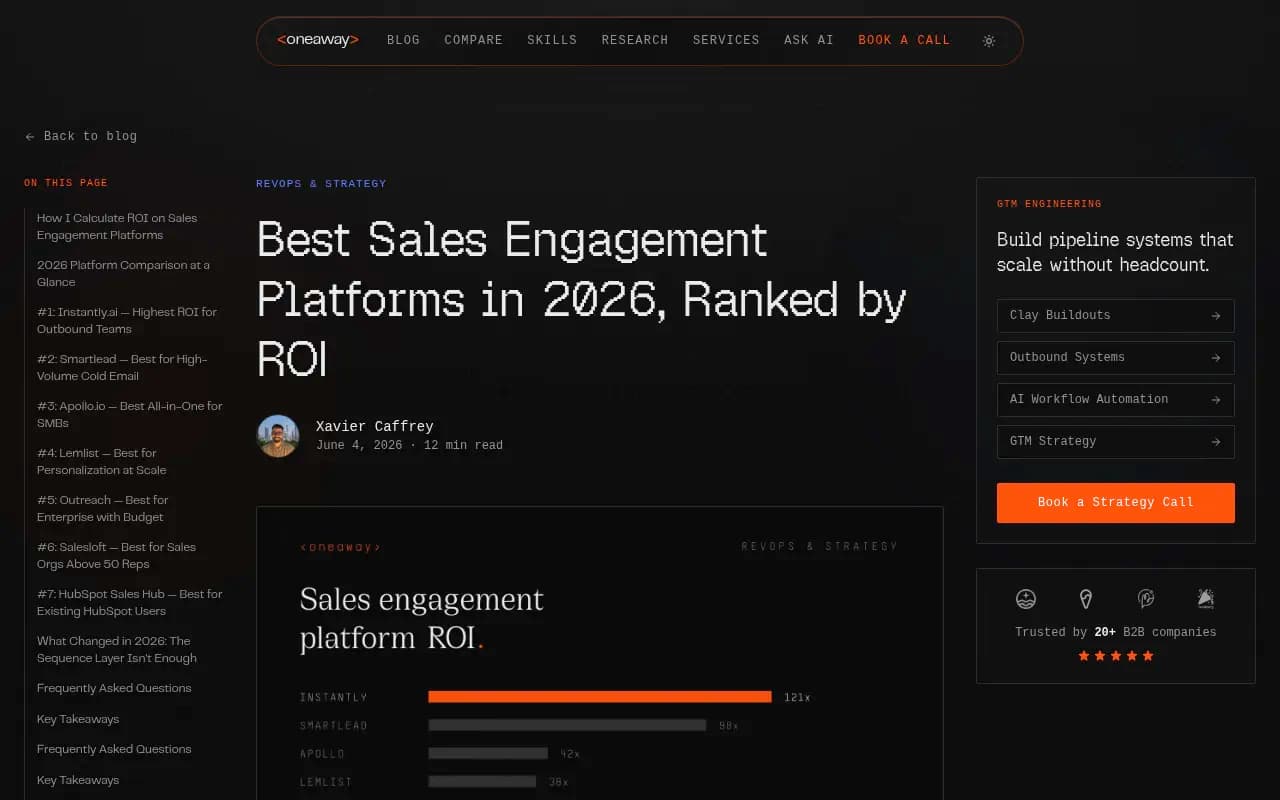The image size is (1280, 800).
Task: Click the Book a Strategy Call button
Action: point(1115,502)
